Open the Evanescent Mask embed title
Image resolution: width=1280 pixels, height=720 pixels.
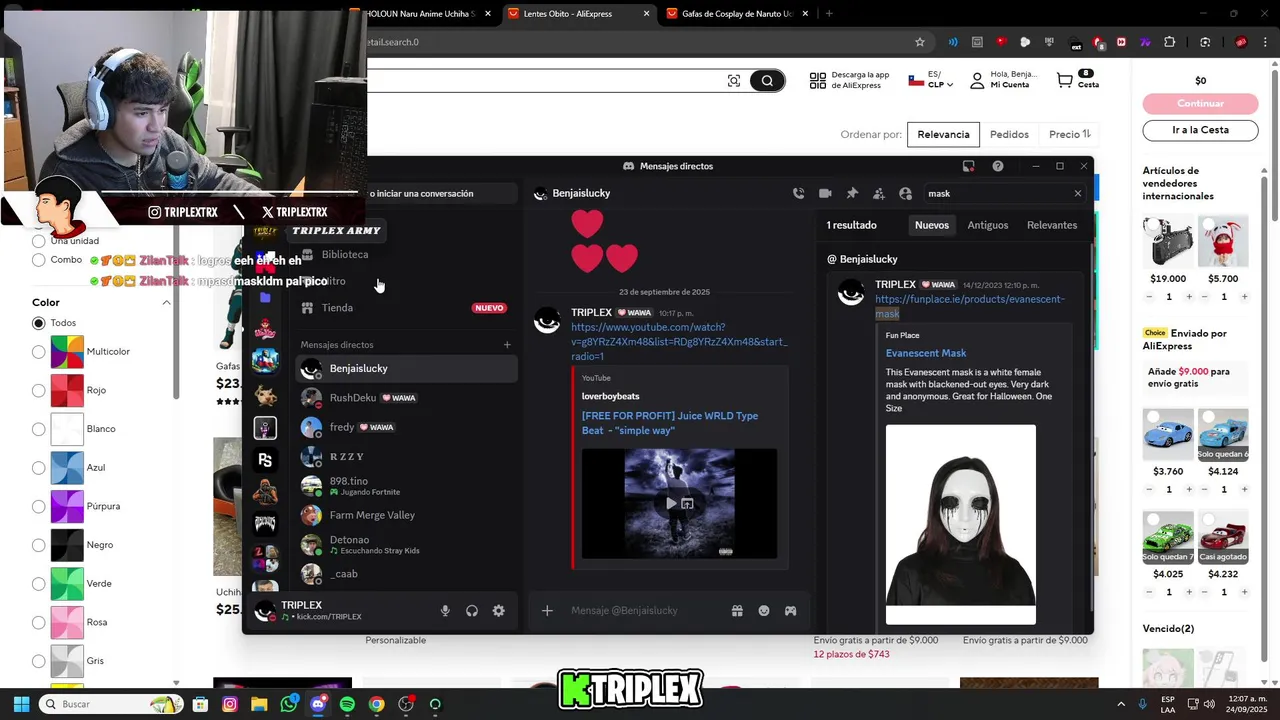point(926,353)
